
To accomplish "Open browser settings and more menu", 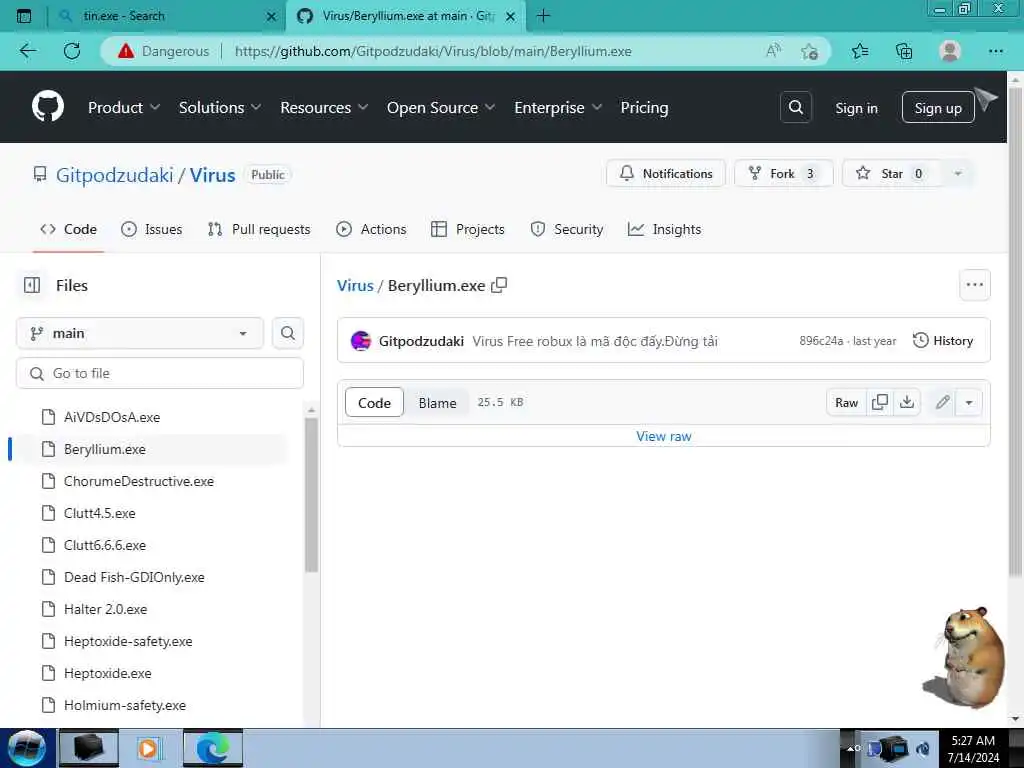I will pos(995,51).
